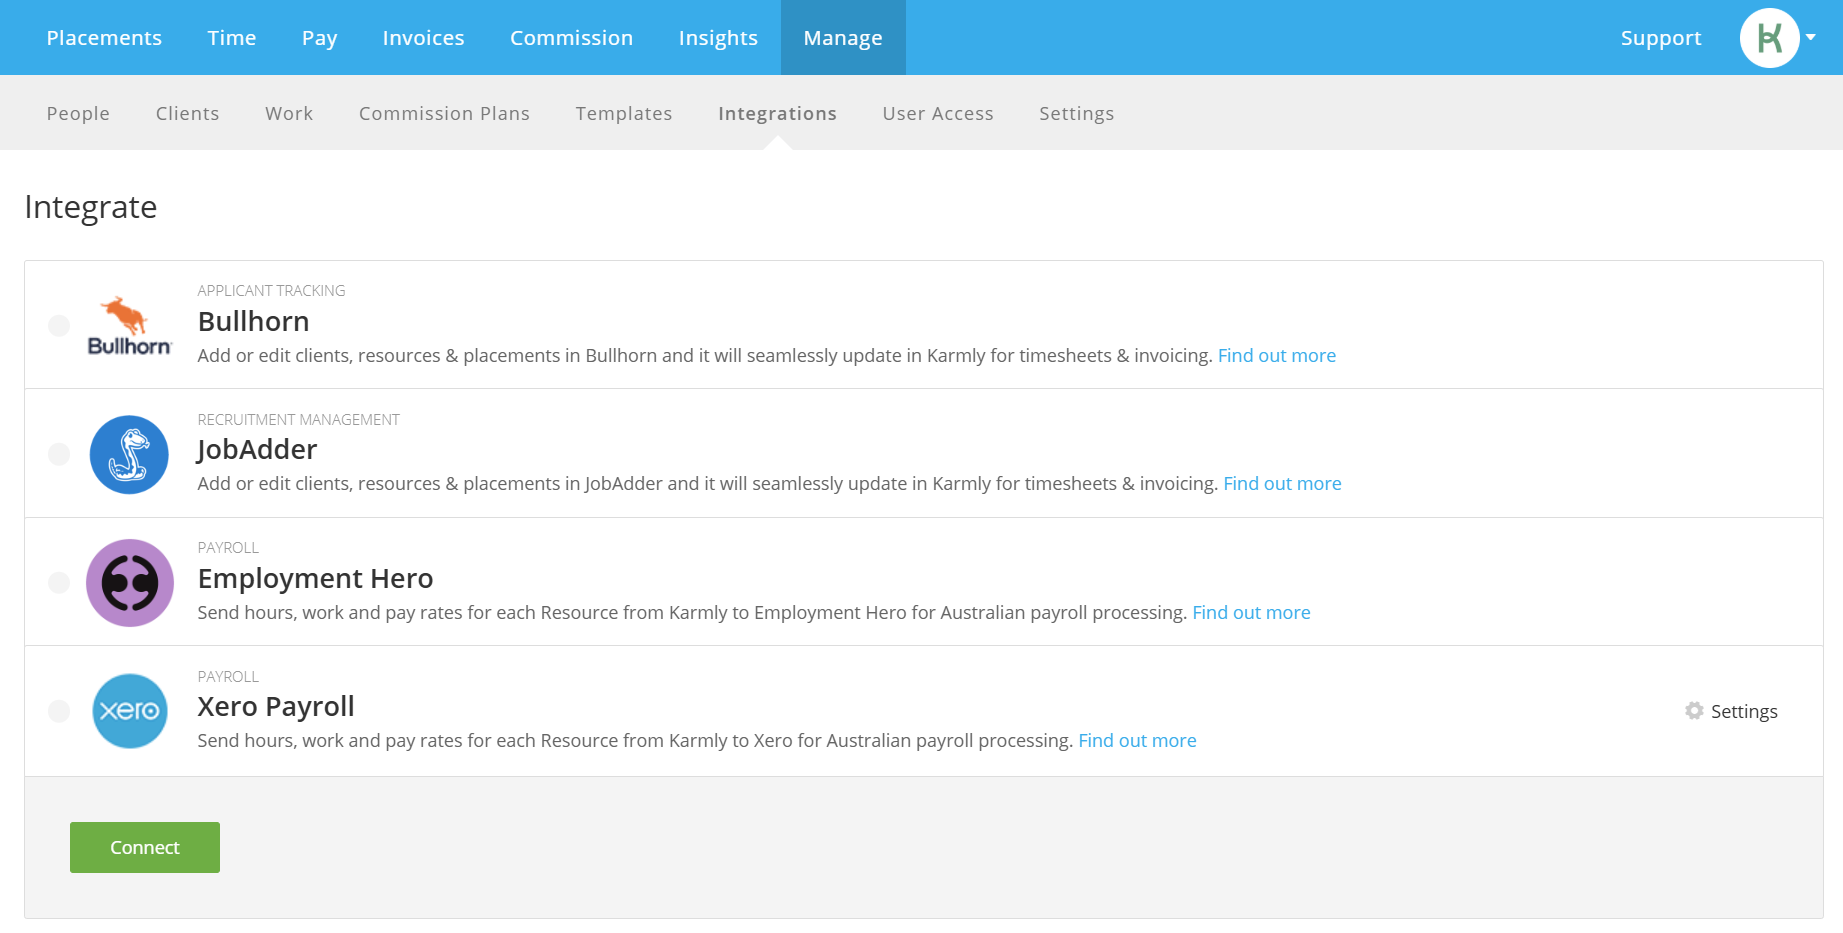Click the JobAdder snake logo icon
The width and height of the screenshot is (1843, 933).
(x=129, y=454)
